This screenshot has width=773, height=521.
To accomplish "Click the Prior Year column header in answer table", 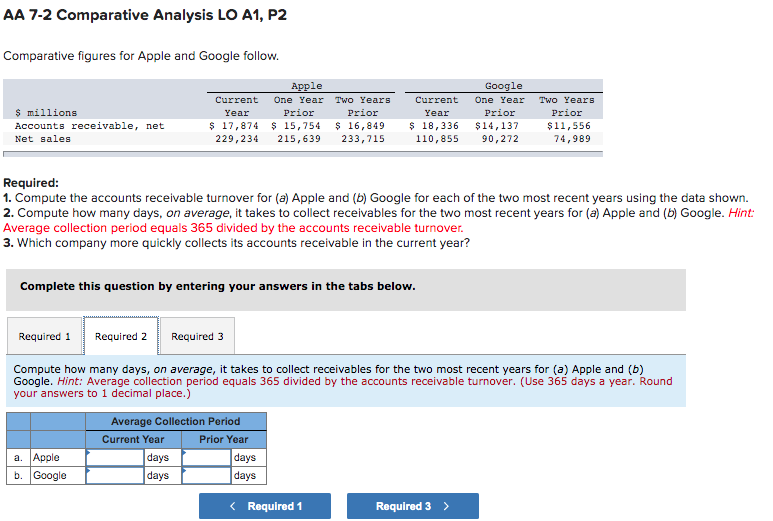I will [224, 439].
